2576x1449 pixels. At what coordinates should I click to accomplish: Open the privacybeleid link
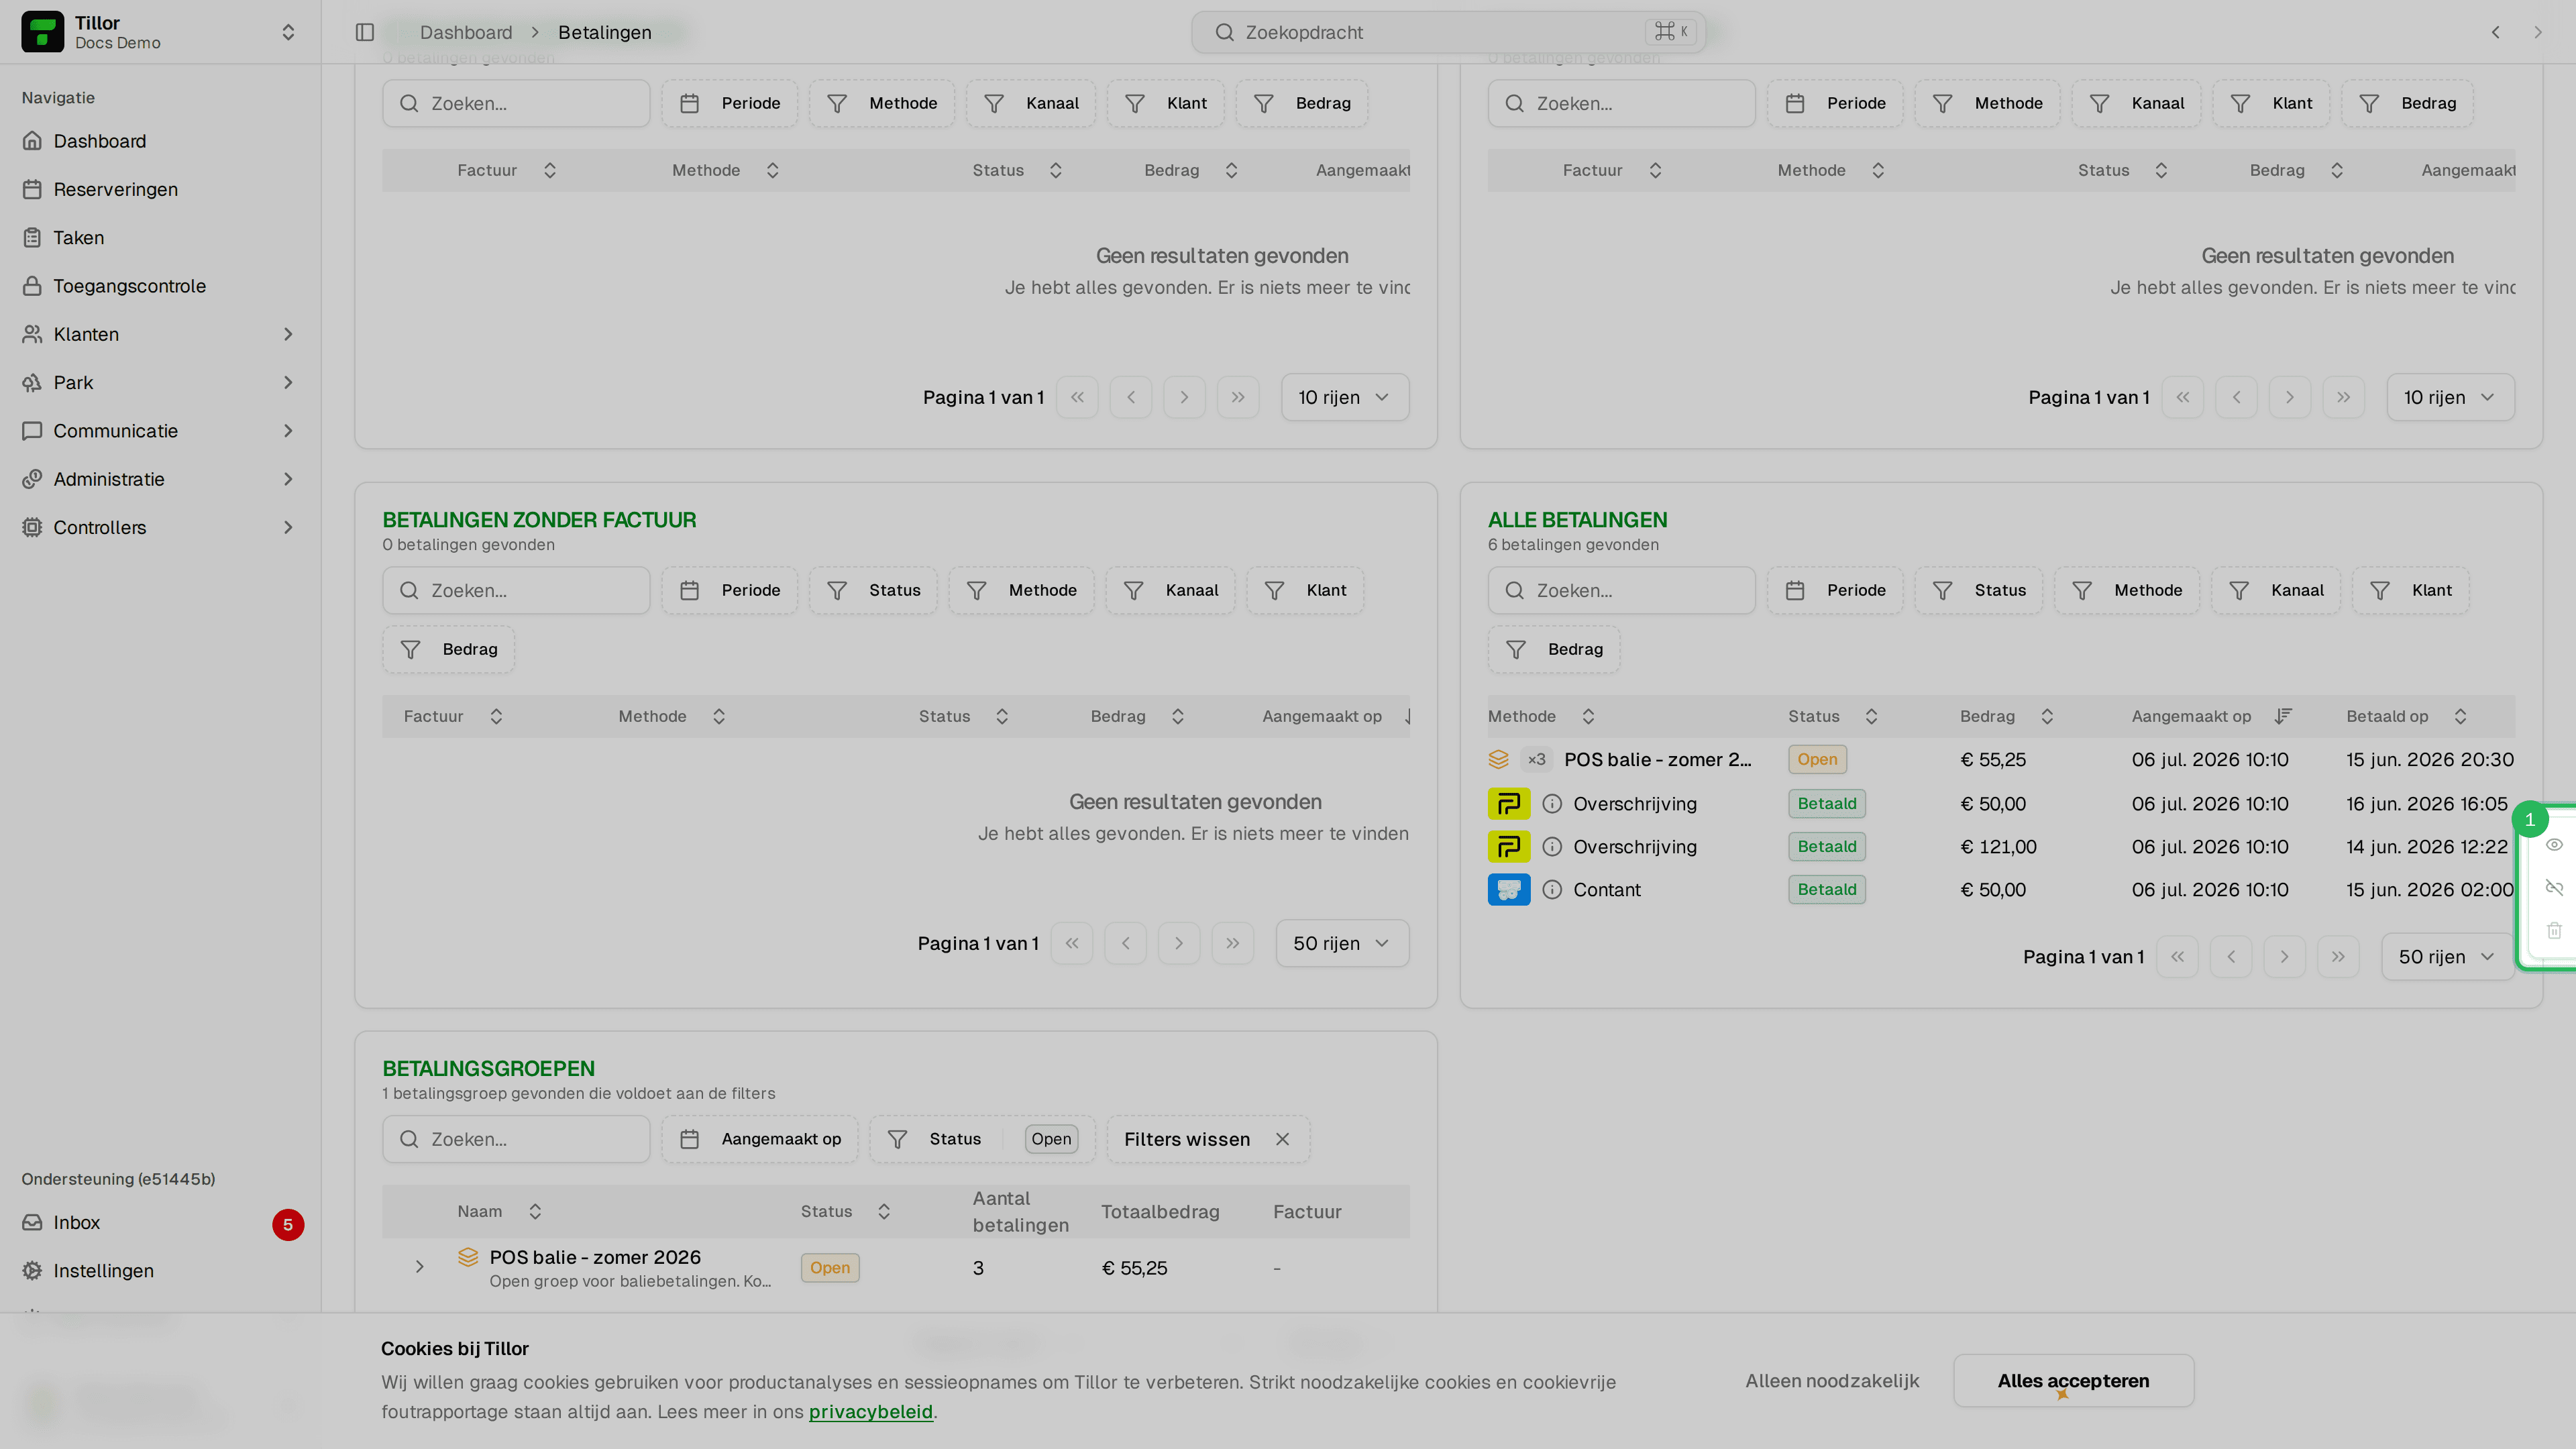click(870, 1411)
